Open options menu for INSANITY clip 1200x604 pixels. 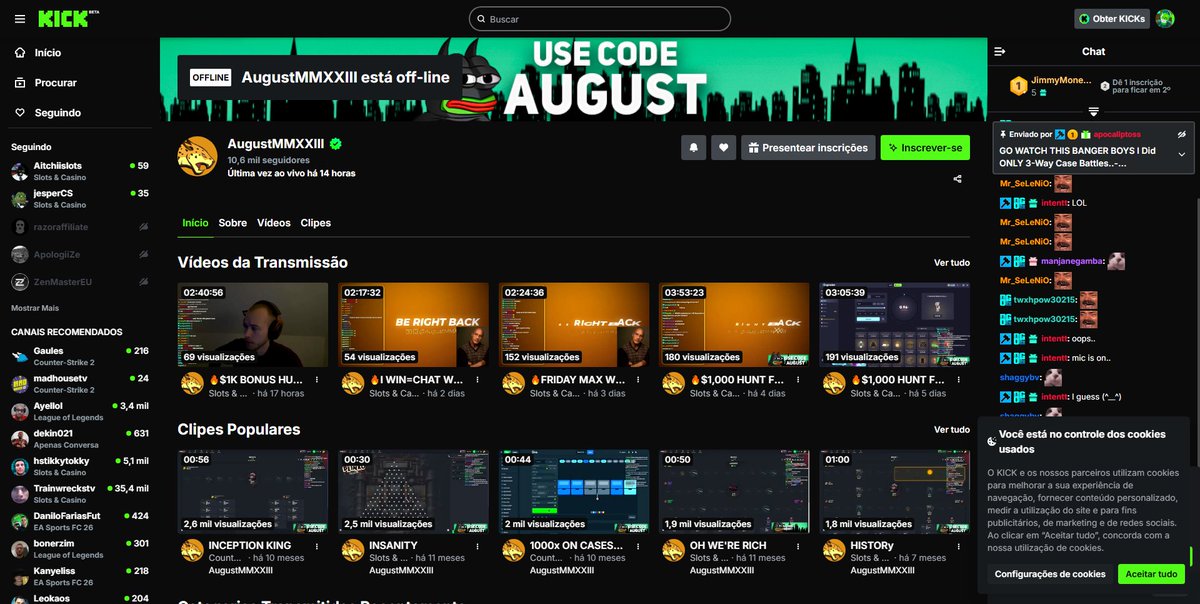(x=478, y=546)
